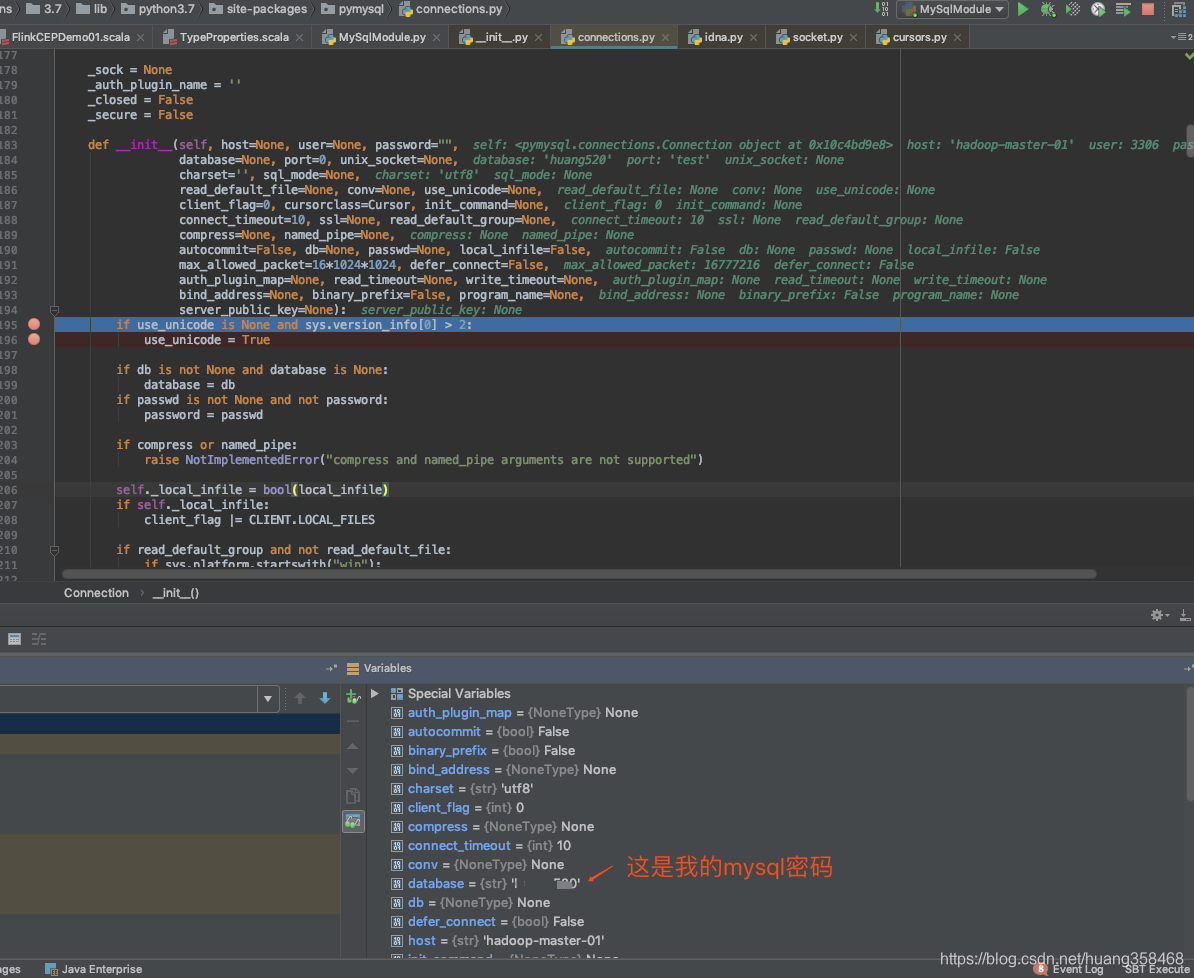Open the profiler icon in the toolbar

1097,10
